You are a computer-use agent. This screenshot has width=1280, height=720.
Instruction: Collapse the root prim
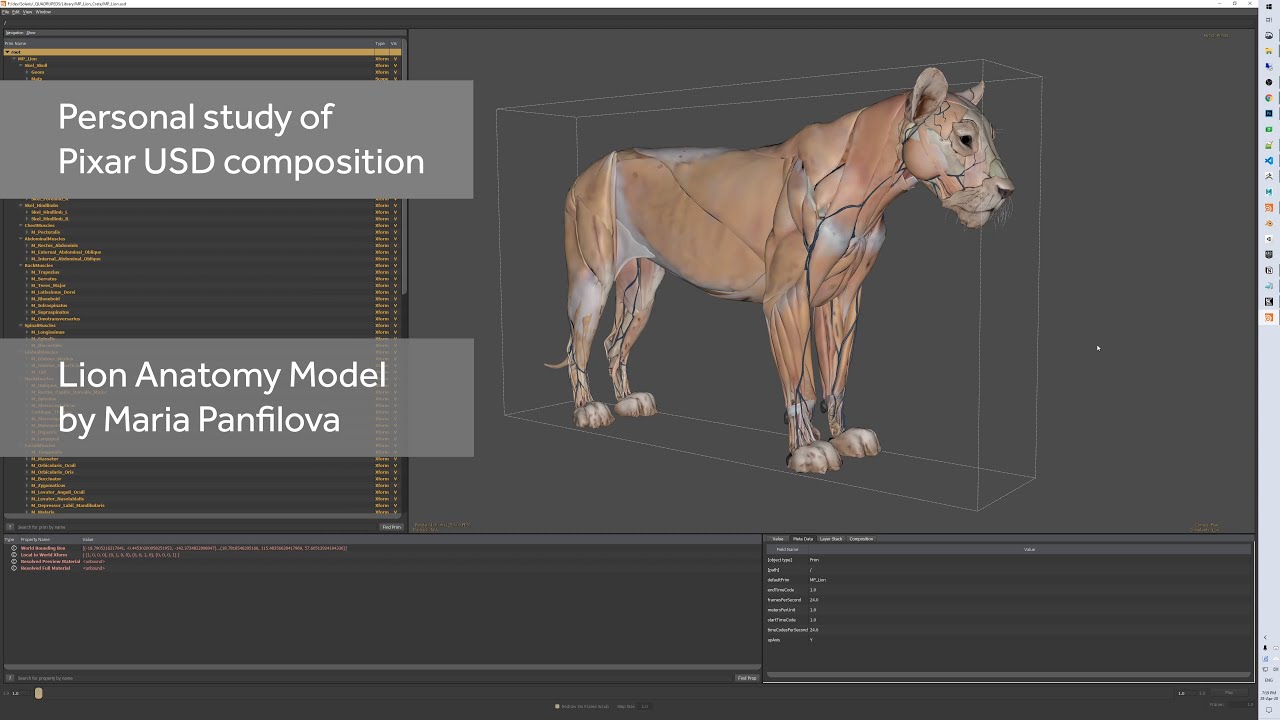(x=7, y=52)
